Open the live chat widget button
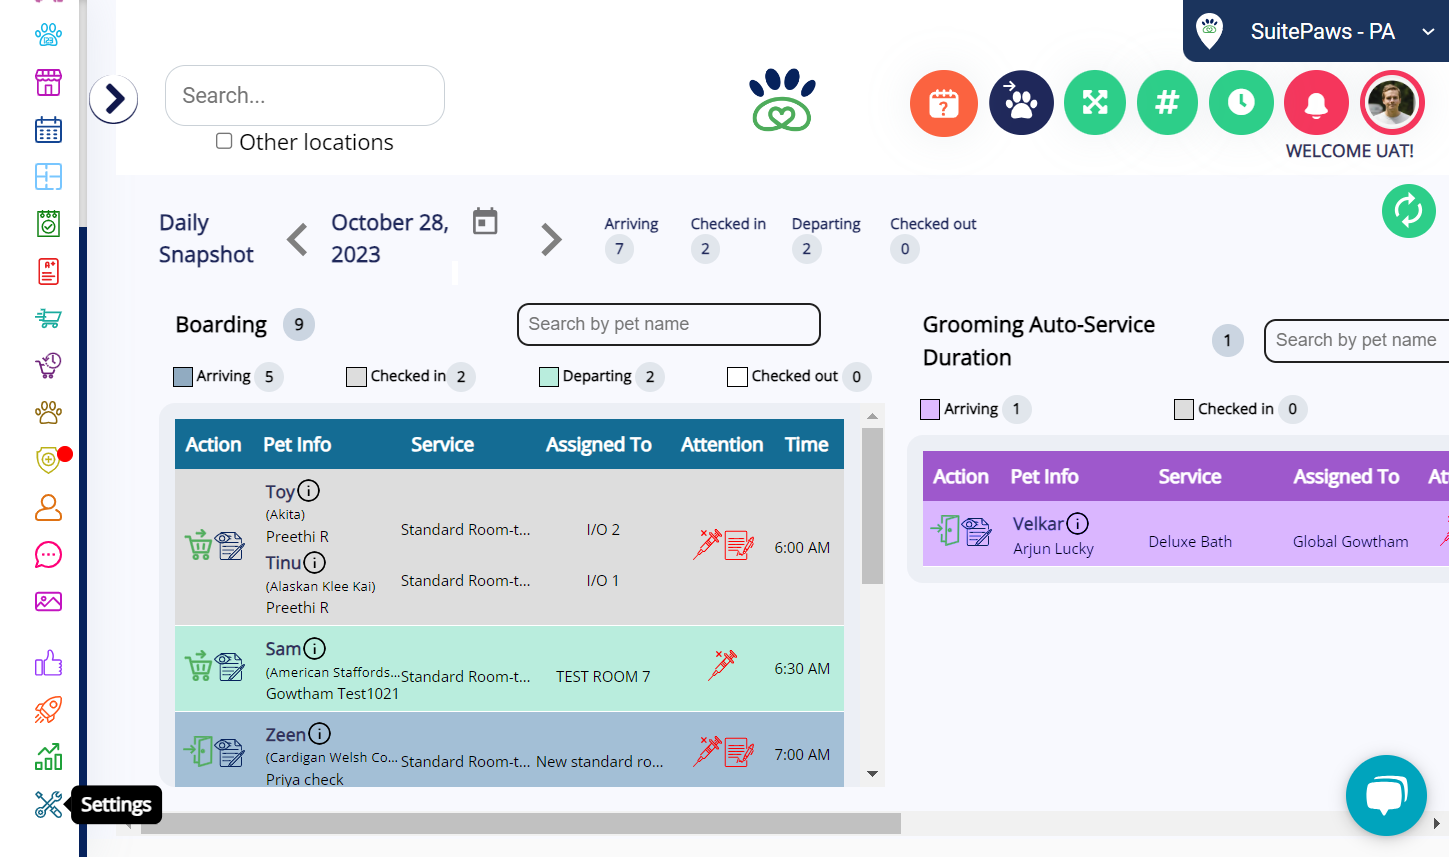The image size is (1449, 857). pyautogui.click(x=1386, y=795)
